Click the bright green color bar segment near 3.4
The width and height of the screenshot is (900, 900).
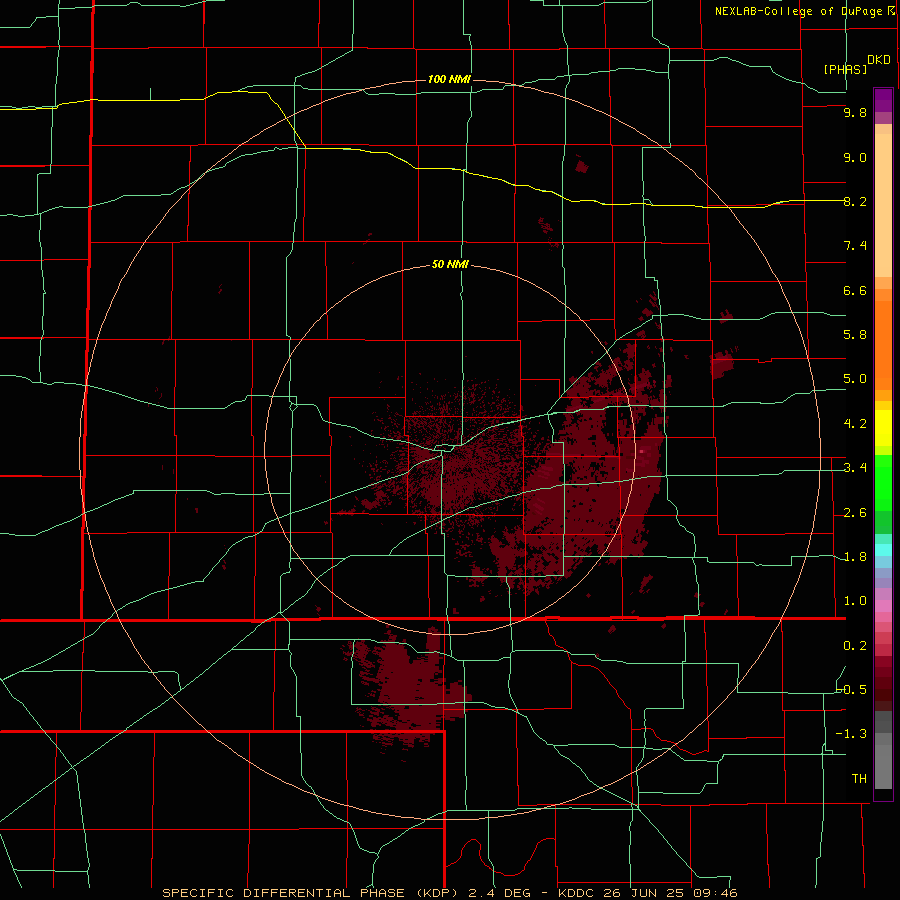click(883, 483)
